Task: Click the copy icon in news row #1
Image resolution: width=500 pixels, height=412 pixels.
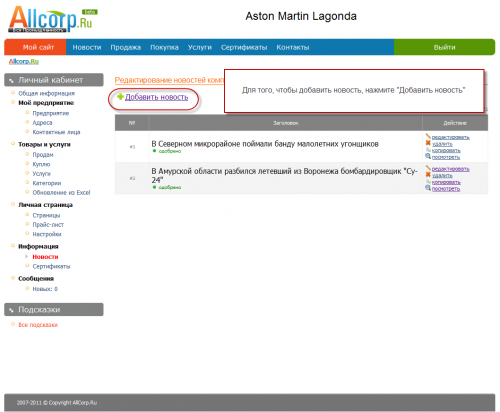Action: coord(428,150)
